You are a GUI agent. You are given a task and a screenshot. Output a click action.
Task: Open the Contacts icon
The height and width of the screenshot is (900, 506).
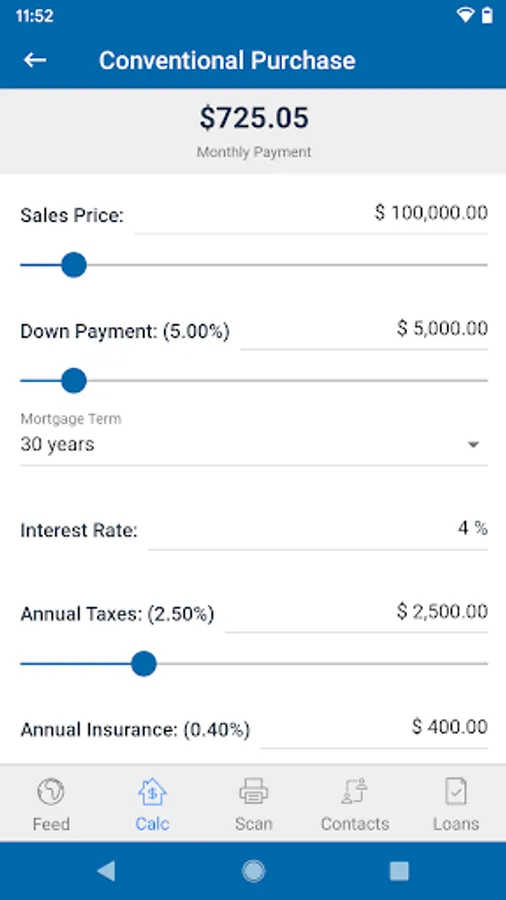(x=355, y=792)
